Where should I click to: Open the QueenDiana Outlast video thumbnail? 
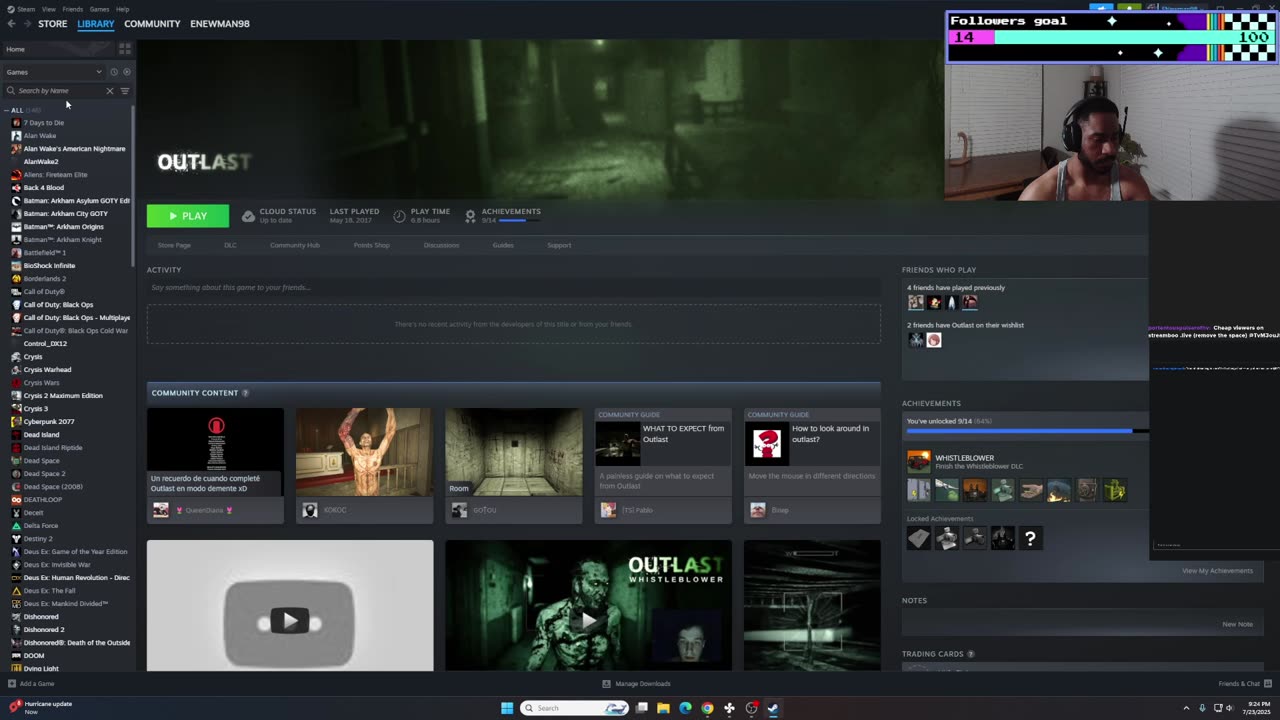click(x=215, y=451)
